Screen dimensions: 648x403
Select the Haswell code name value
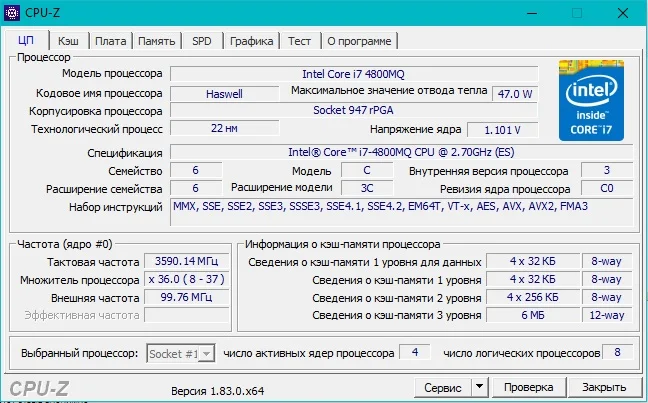click(224, 94)
